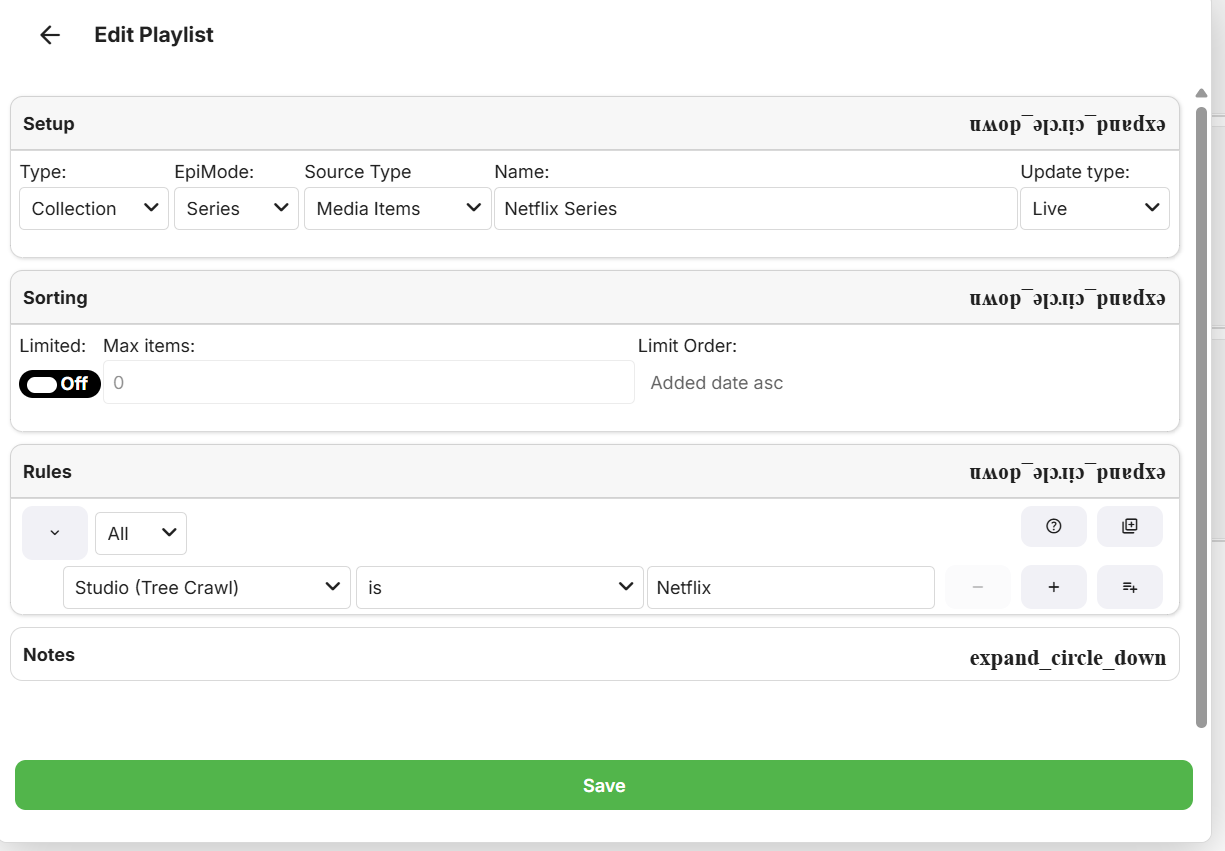Expand the Notes section via its expand icon
The image size is (1225, 851).
pyautogui.click(x=1067, y=657)
